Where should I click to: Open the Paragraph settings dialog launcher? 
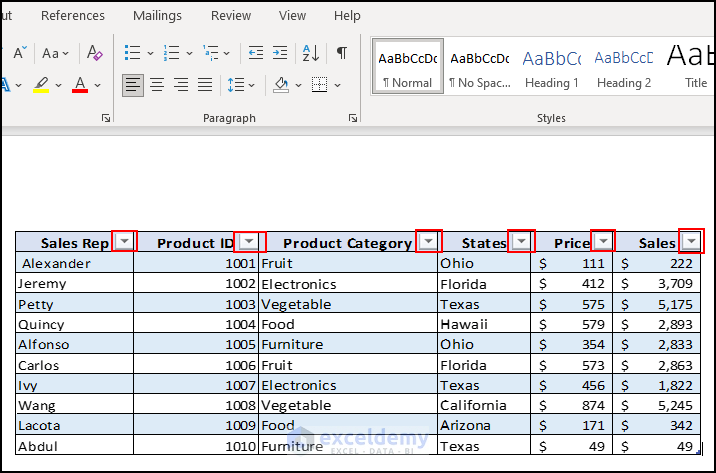[353, 118]
